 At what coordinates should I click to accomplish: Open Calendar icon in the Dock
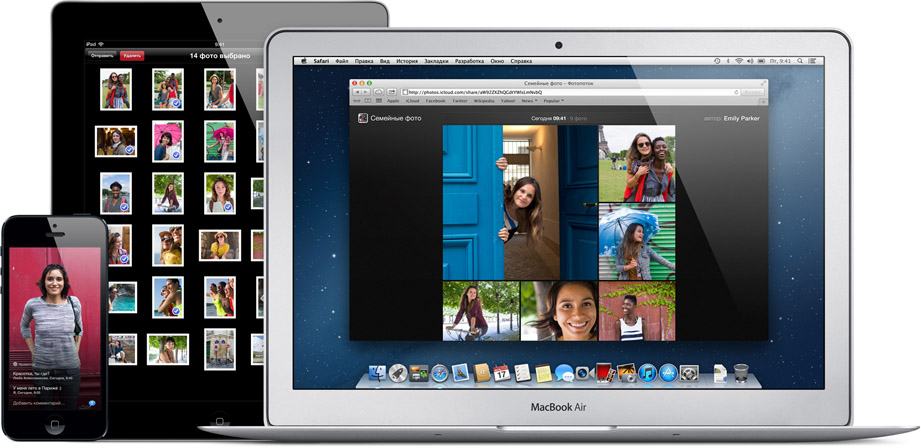click(502, 373)
